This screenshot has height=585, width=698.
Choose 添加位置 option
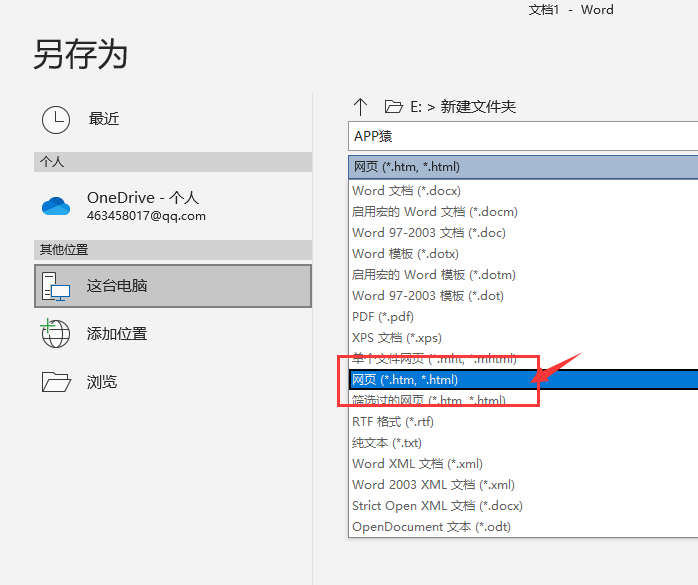[x=173, y=333]
